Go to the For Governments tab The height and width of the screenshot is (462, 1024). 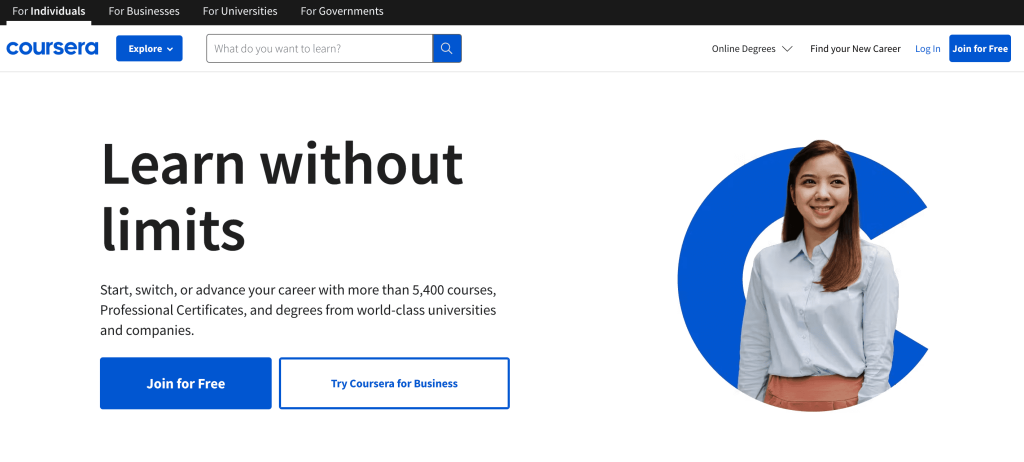342,11
